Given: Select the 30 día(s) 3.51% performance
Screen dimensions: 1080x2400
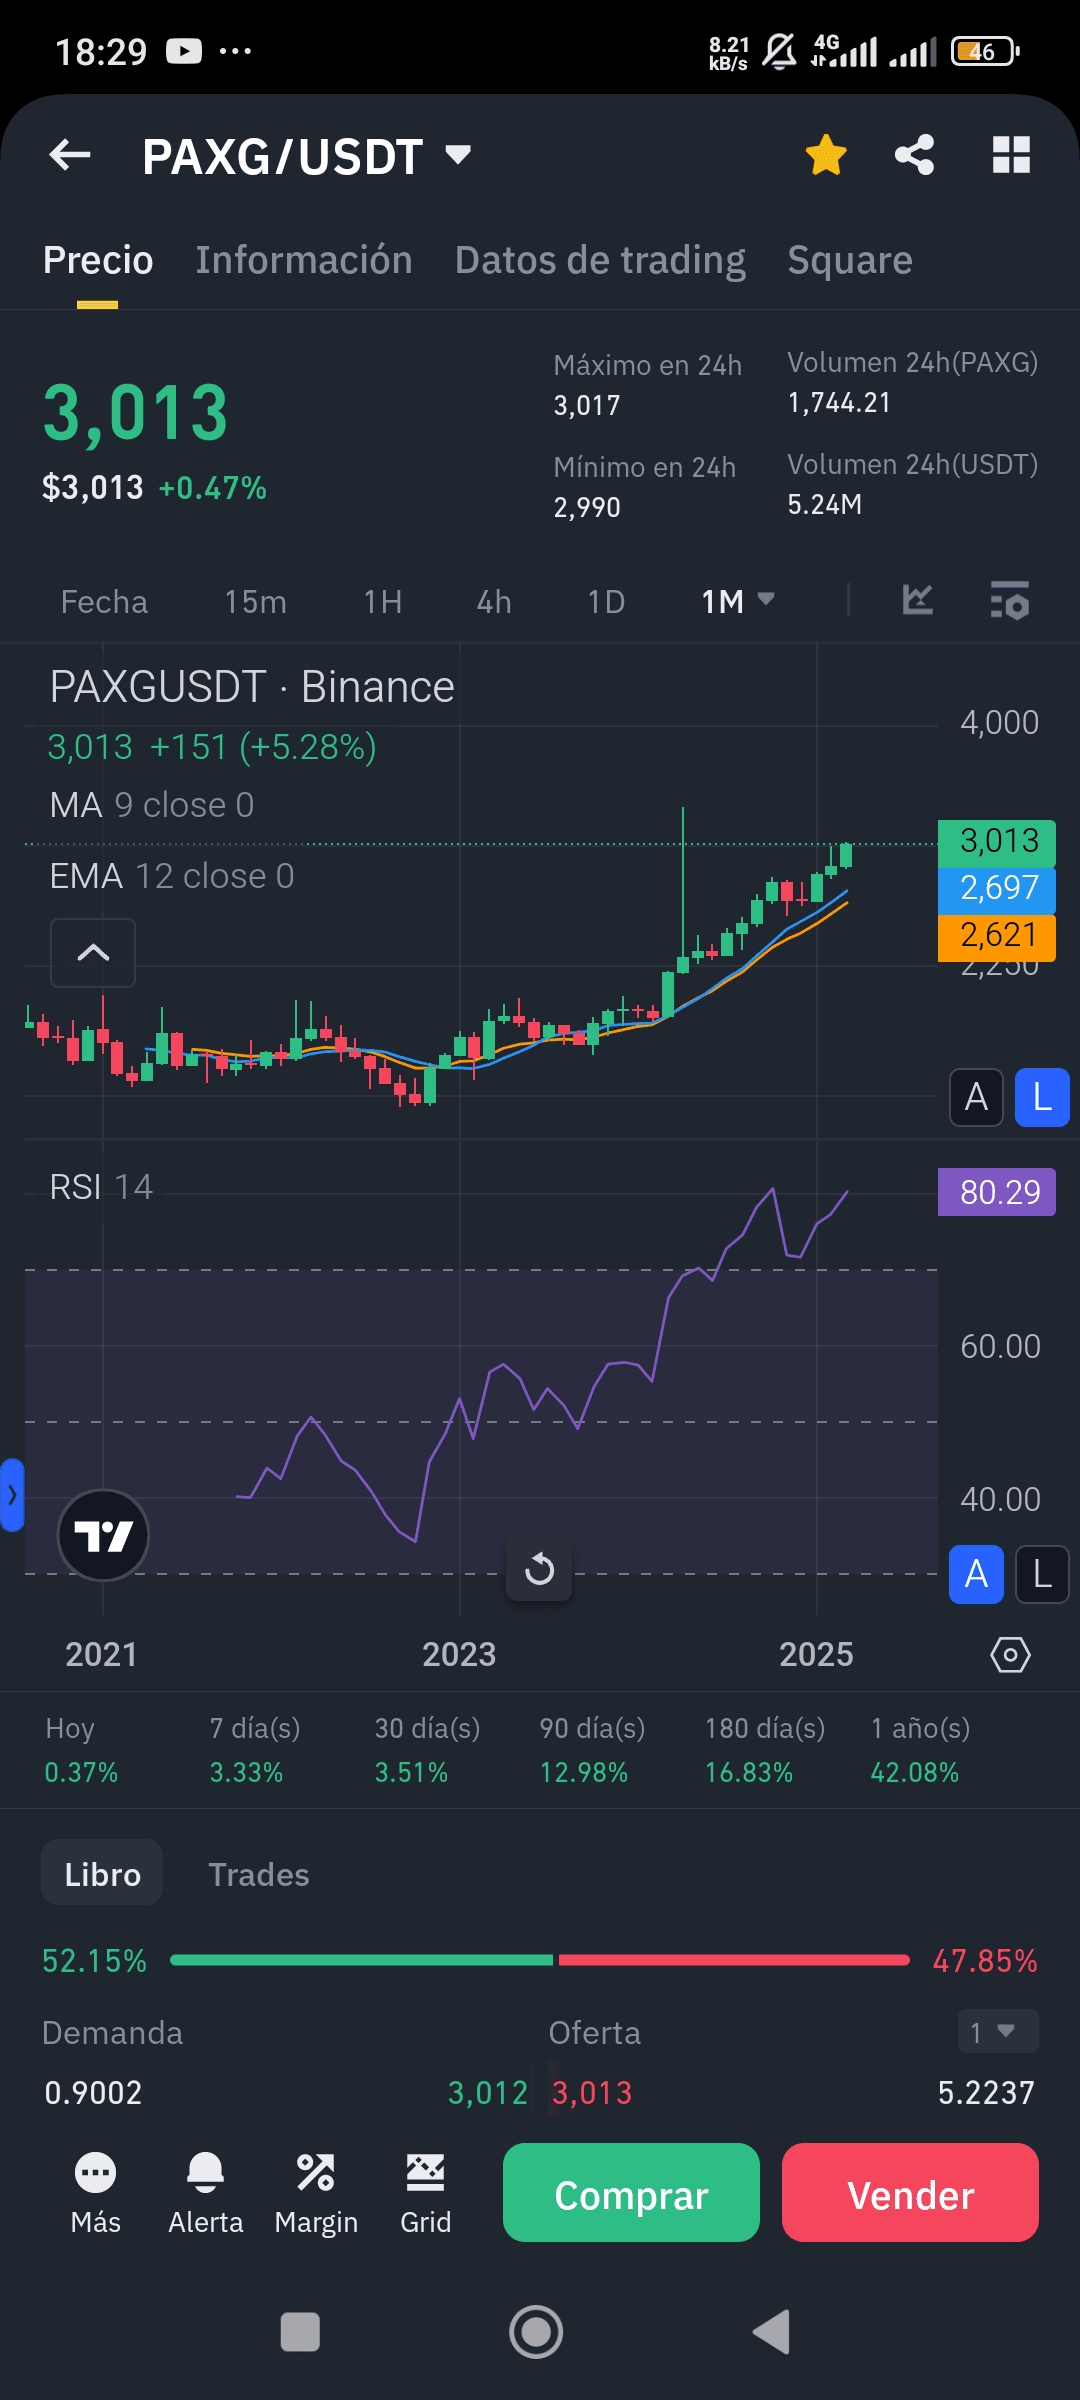Looking at the screenshot, I should tap(427, 1750).
